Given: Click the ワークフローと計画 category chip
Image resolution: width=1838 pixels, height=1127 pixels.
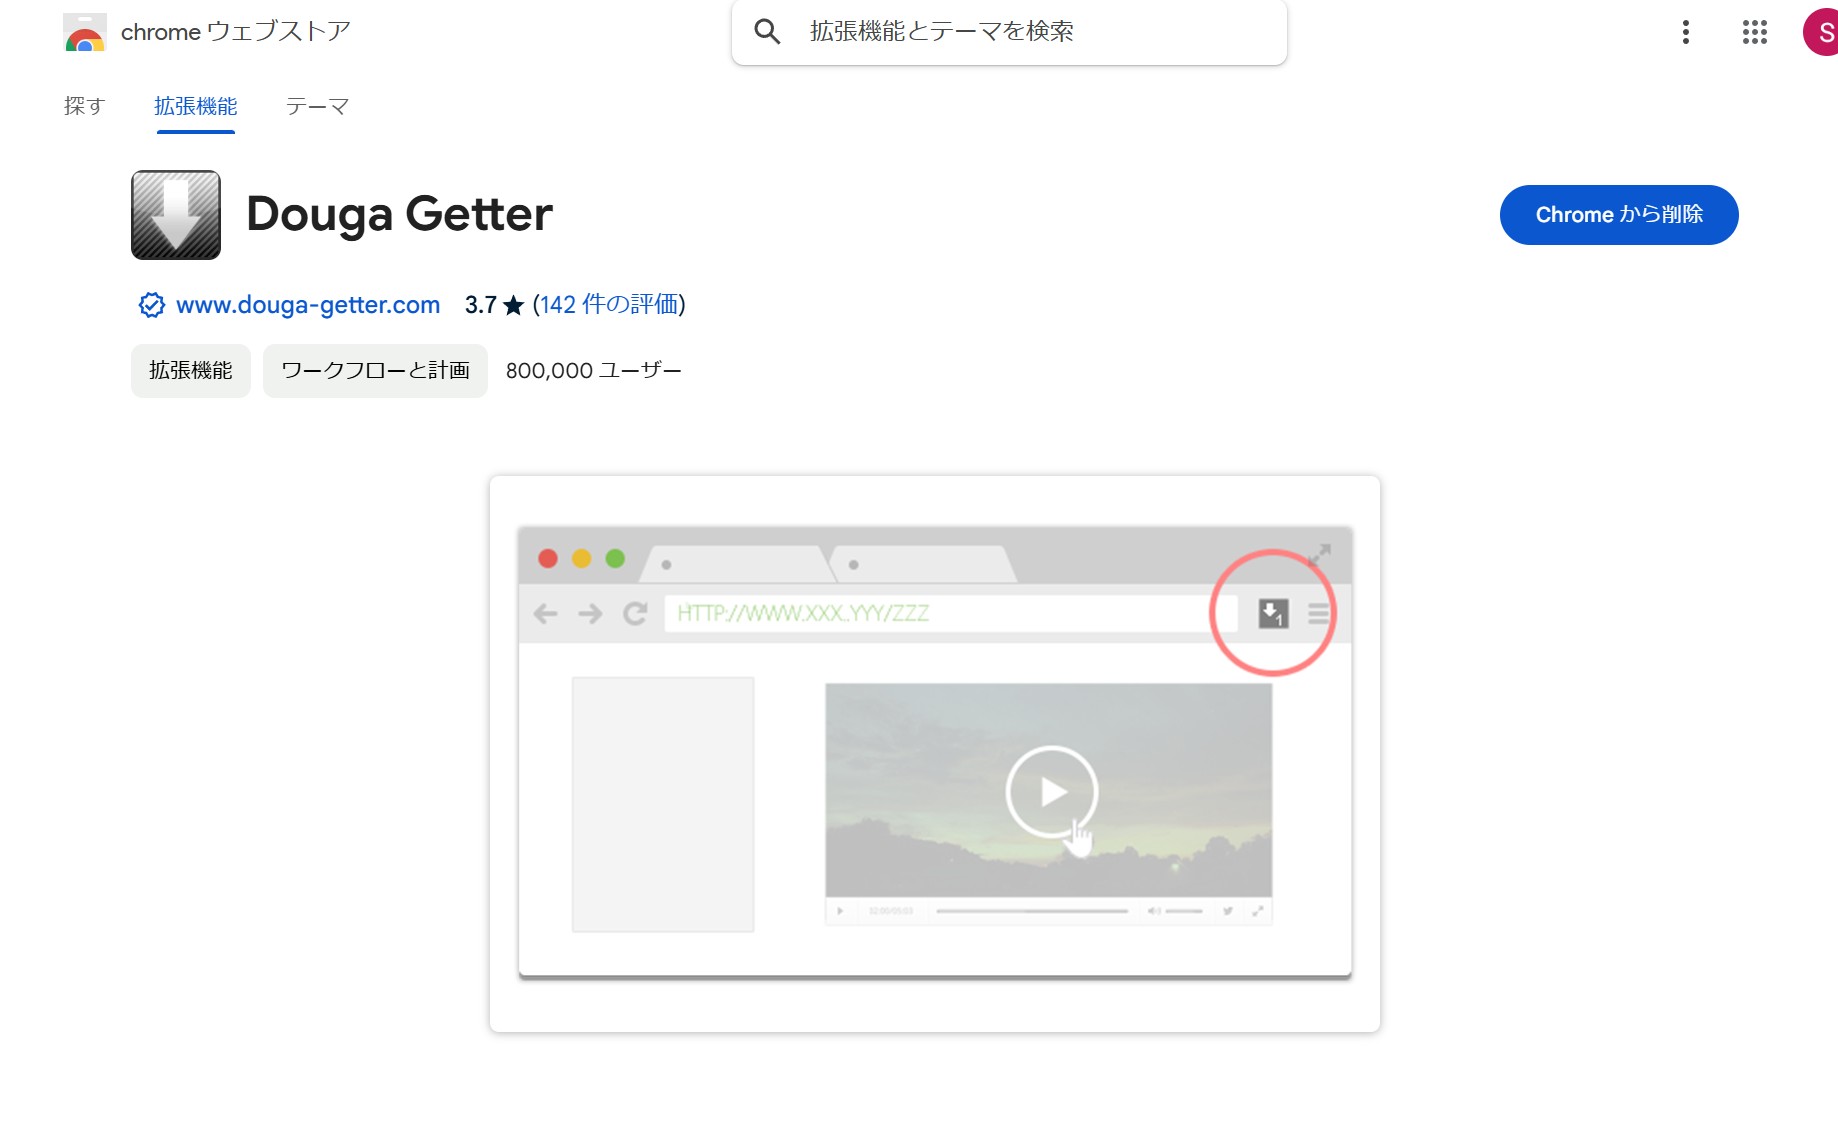Looking at the screenshot, I should tap(375, 371).
